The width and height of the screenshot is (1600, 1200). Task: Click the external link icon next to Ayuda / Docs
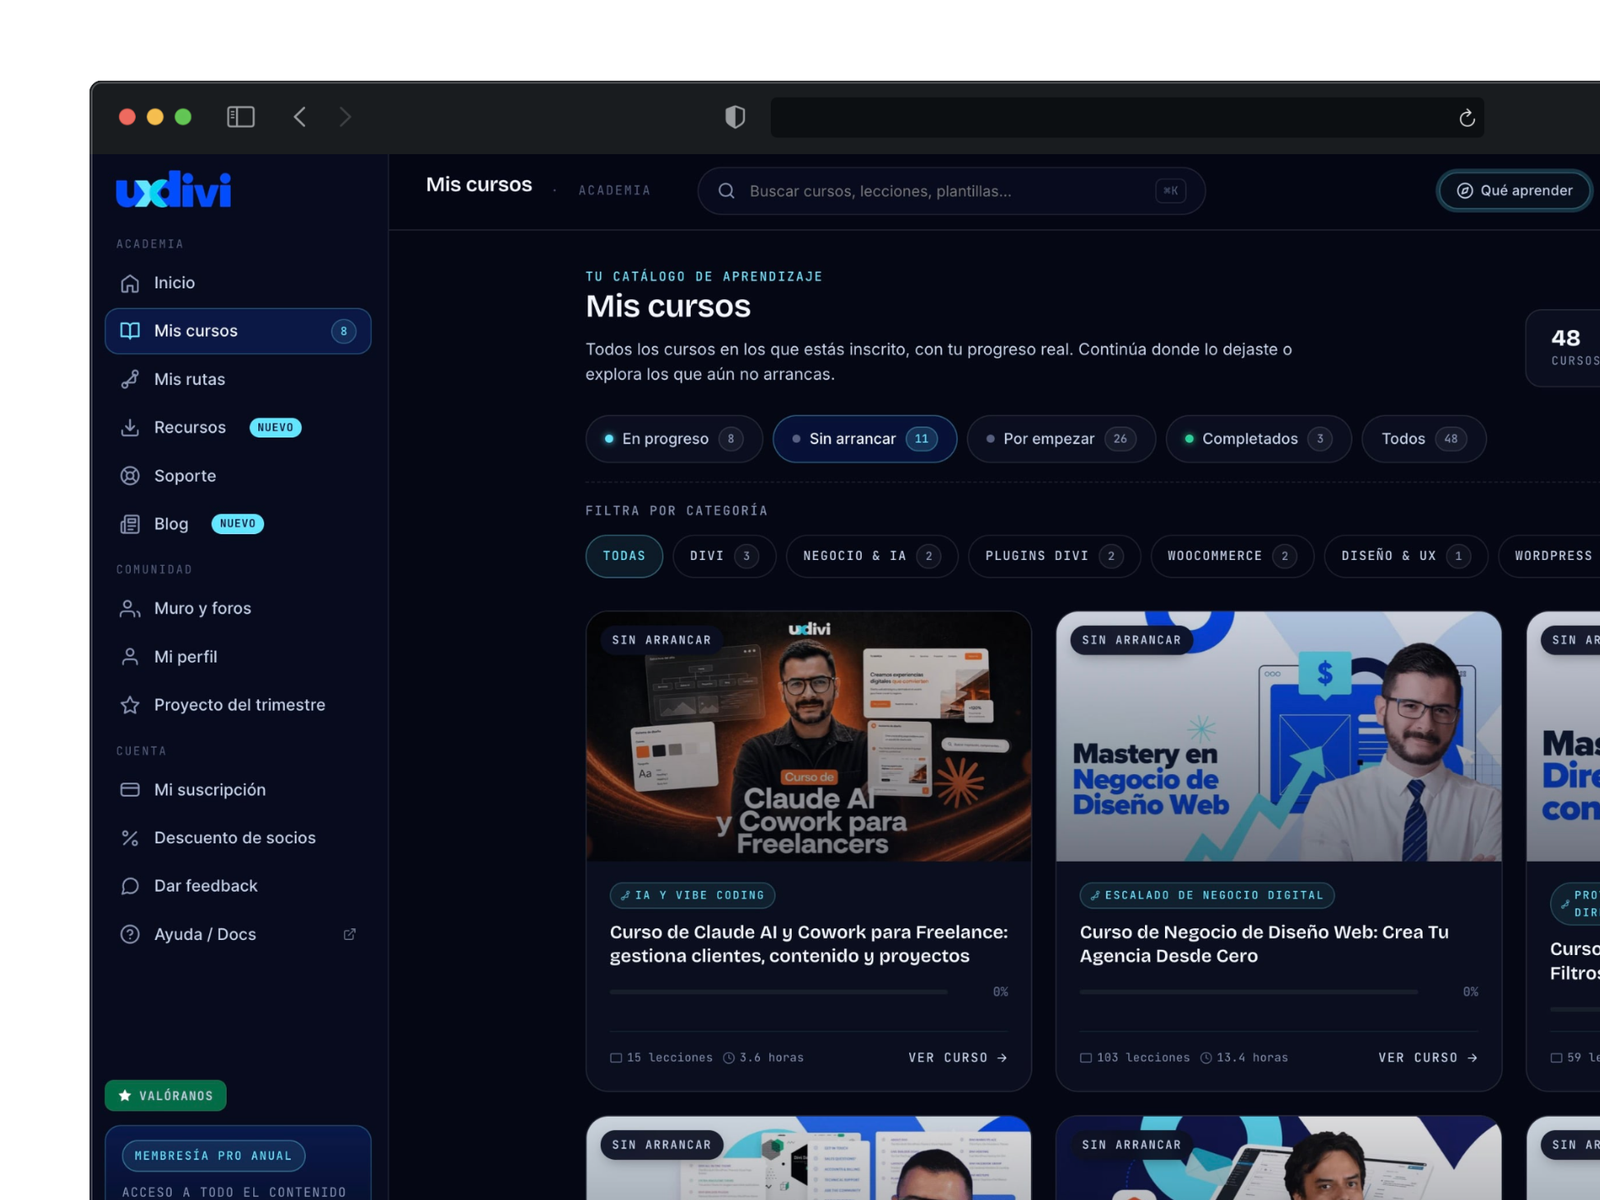click(x=350, y=934)
